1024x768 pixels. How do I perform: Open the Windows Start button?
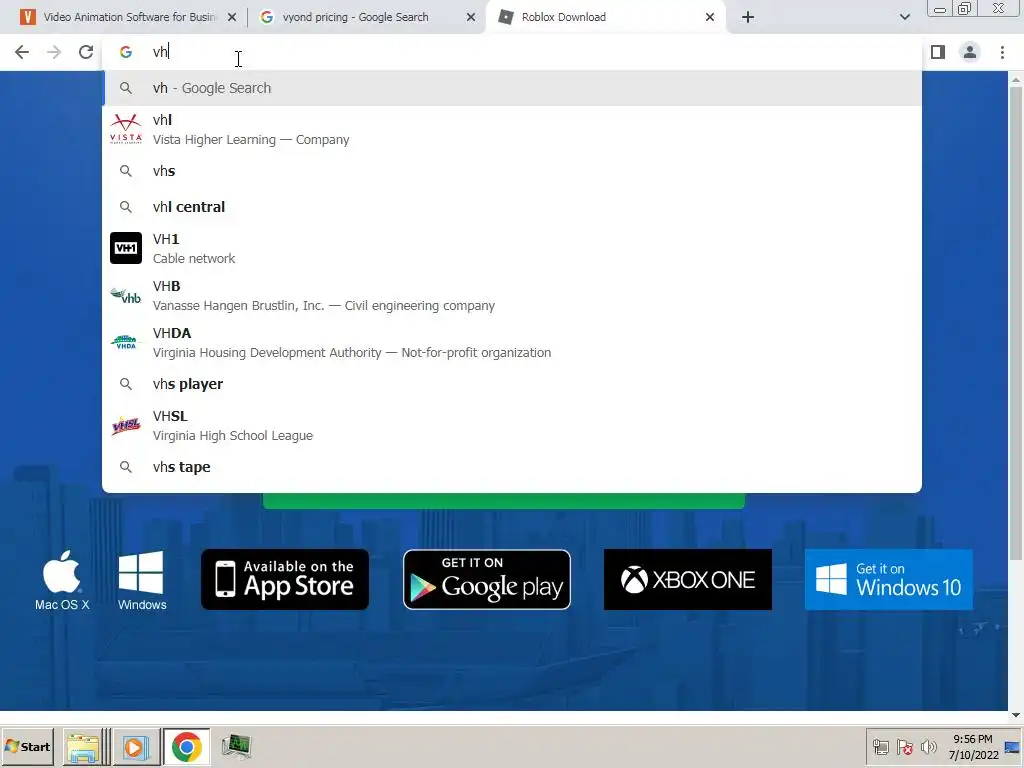click(x=27, y=746)
